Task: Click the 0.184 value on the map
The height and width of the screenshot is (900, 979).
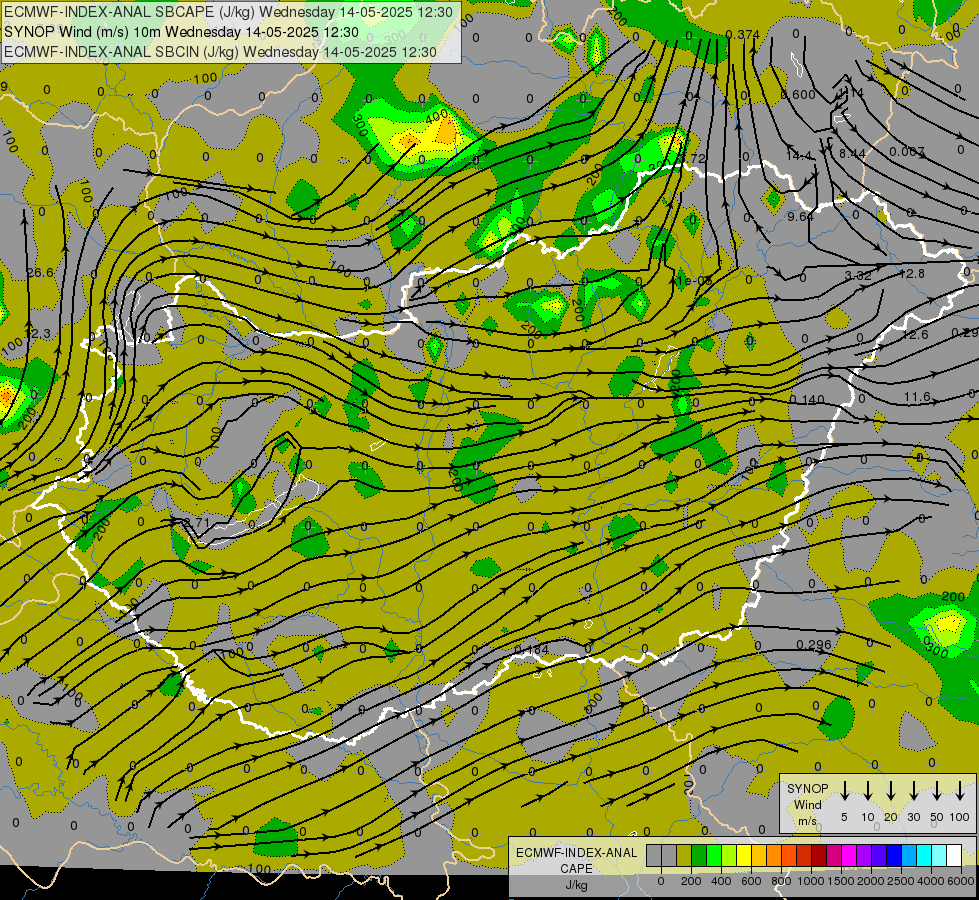Action: pyautogui.click(x=531, y=650)
